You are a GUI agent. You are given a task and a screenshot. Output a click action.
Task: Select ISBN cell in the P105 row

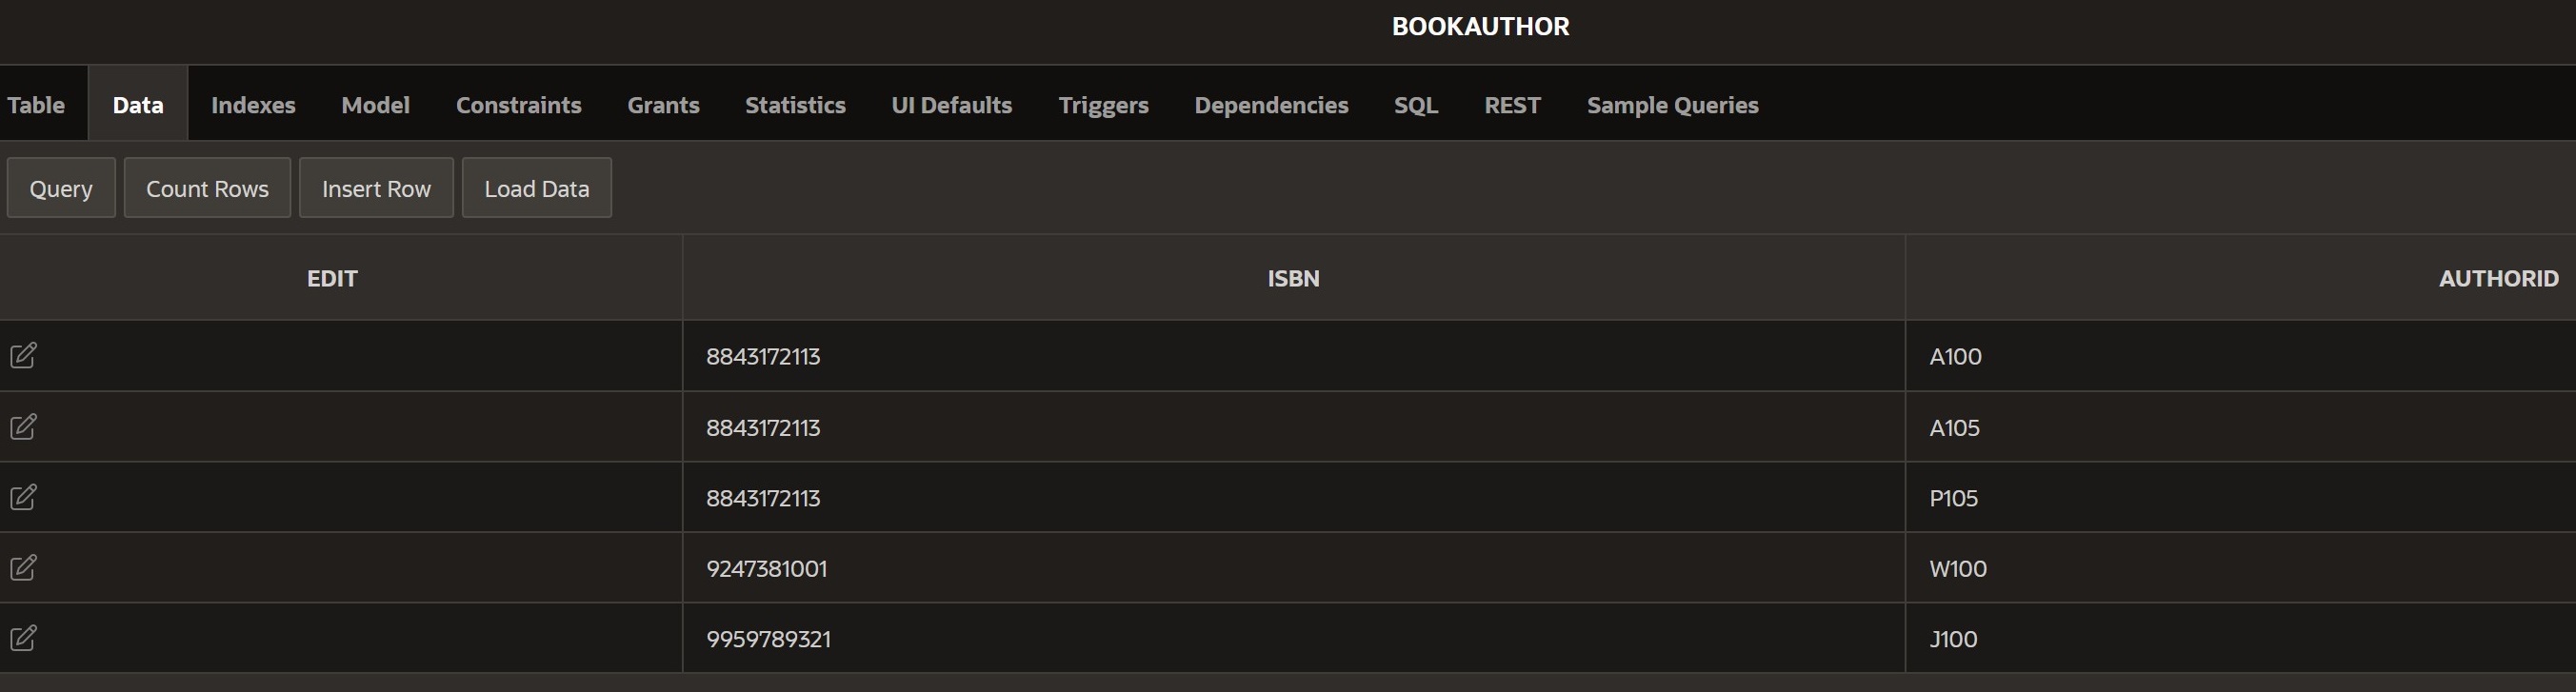tap(1293, 497)
